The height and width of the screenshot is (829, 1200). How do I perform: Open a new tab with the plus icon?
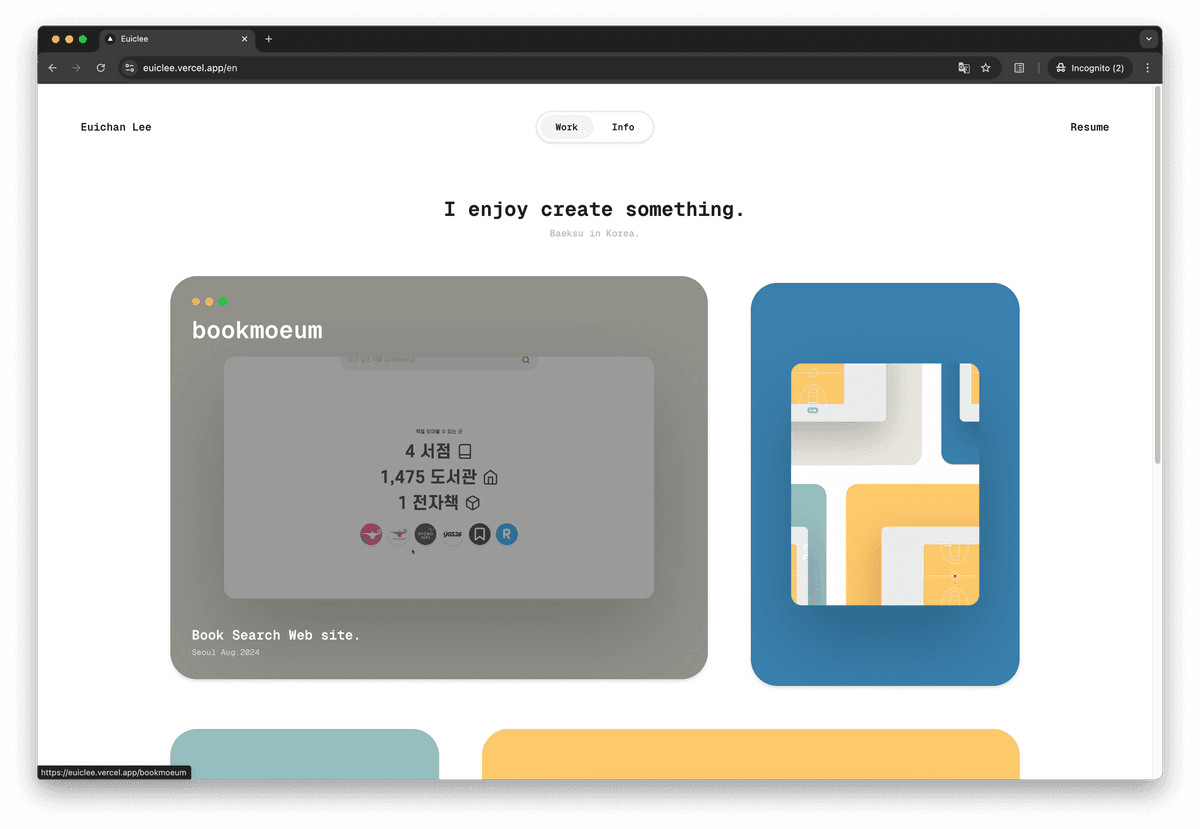268,39
